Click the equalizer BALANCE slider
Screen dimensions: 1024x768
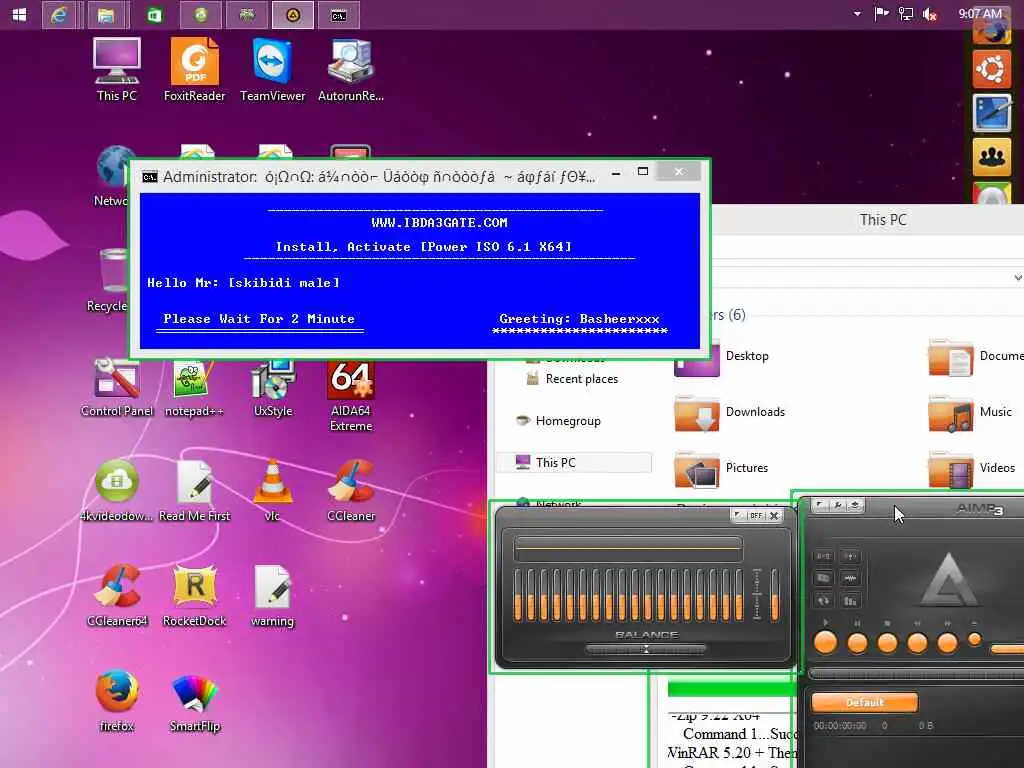coord(645,649)
